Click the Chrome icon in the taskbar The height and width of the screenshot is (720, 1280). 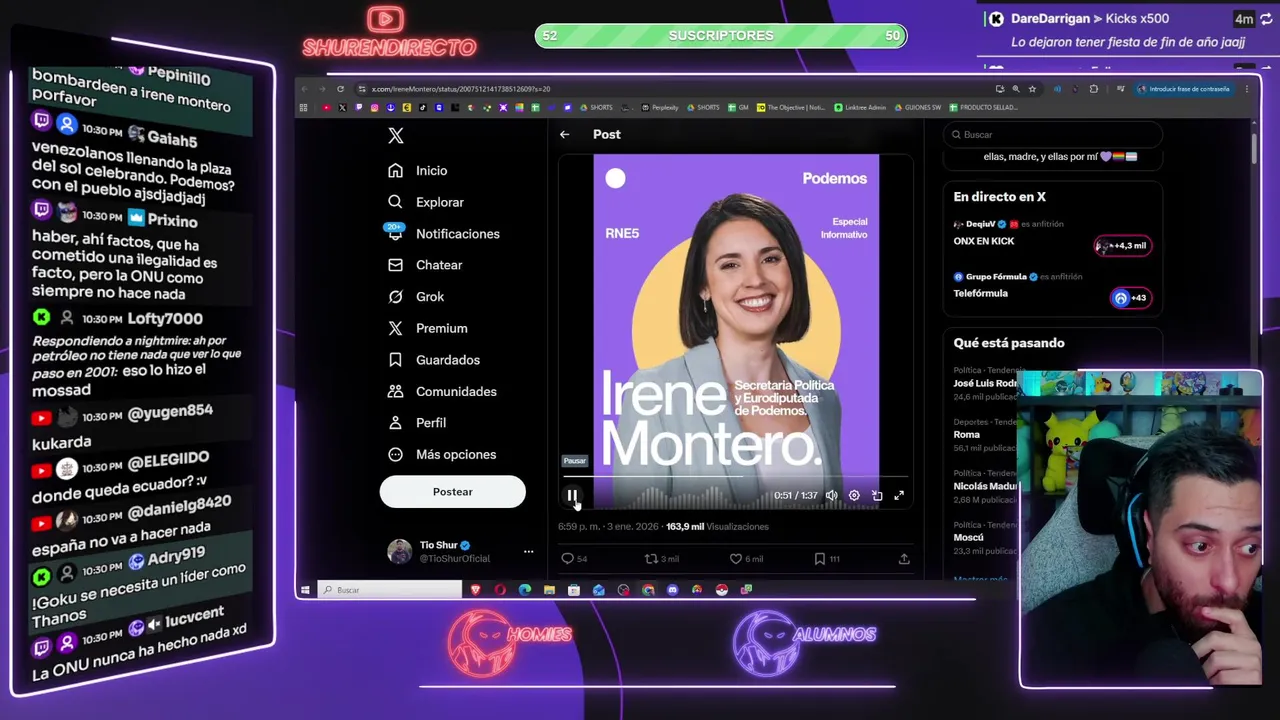tap(648, 590)
